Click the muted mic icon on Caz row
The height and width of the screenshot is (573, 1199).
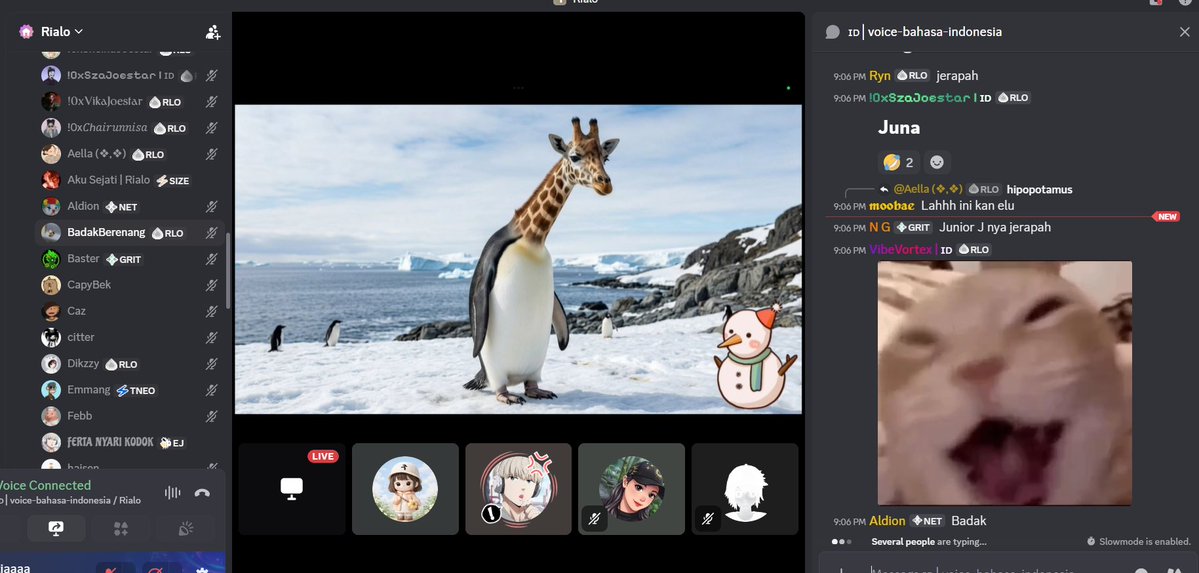click(212, 311)
